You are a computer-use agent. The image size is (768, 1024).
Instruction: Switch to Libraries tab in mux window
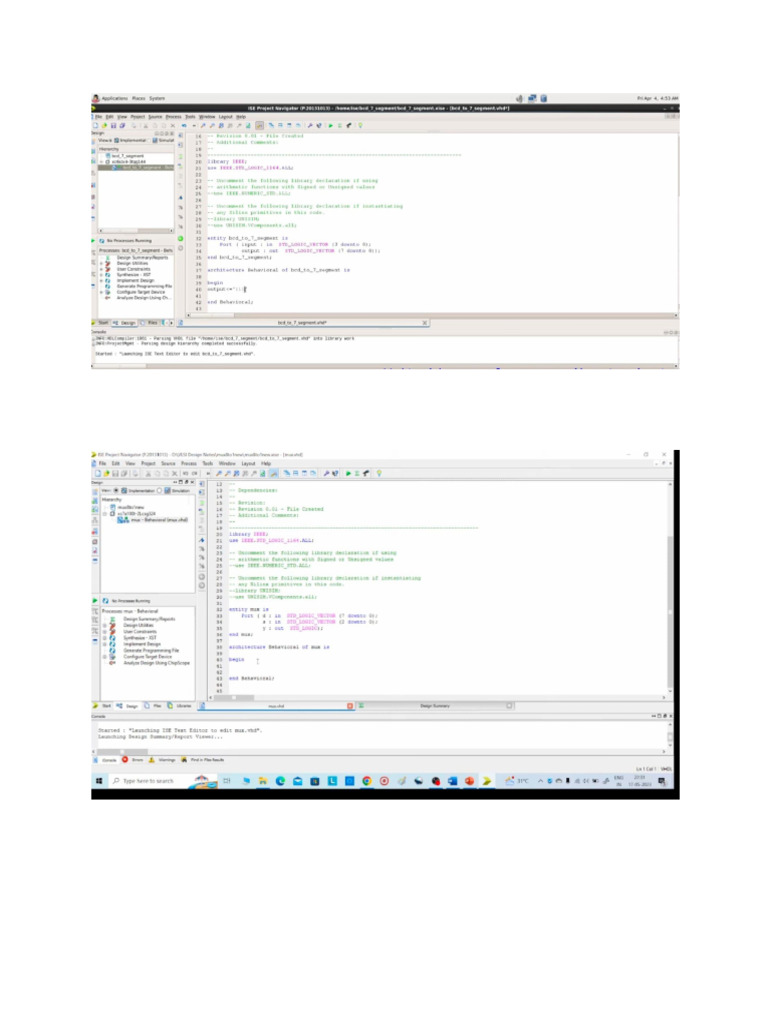click(x=180, y=706)
